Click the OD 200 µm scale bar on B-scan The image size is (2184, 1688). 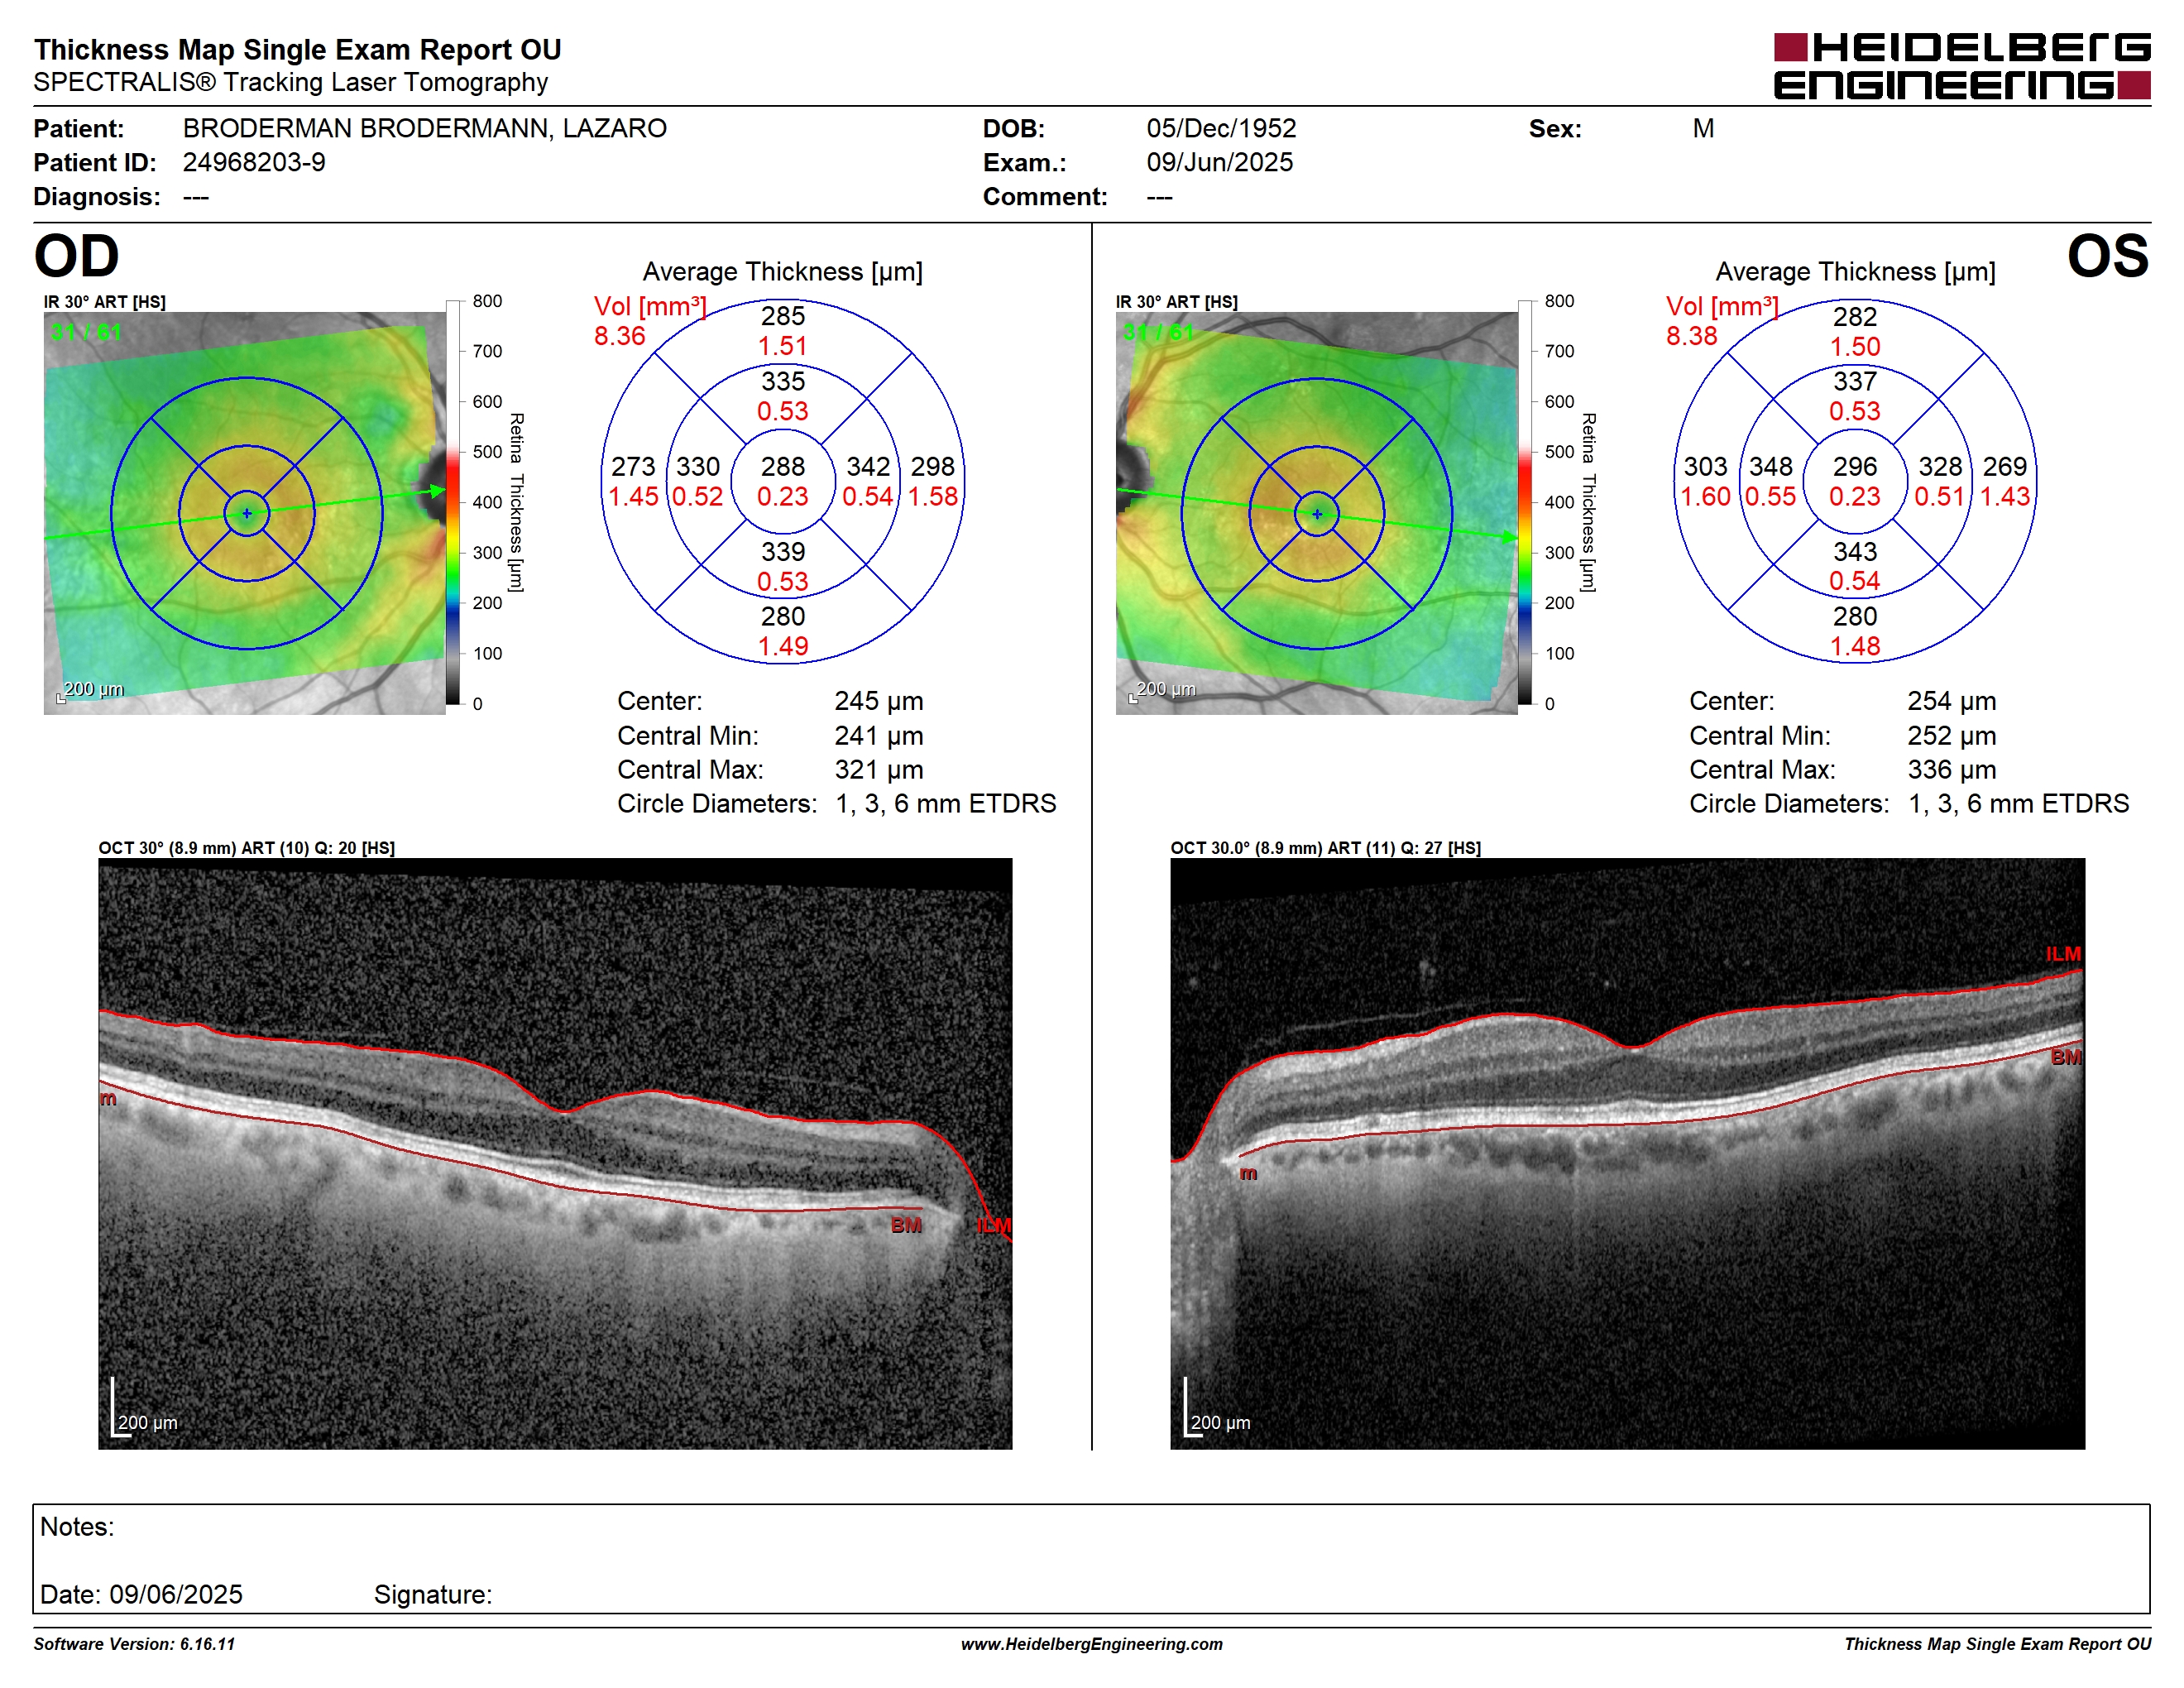pyautogui.click(x=144, y=1408)
